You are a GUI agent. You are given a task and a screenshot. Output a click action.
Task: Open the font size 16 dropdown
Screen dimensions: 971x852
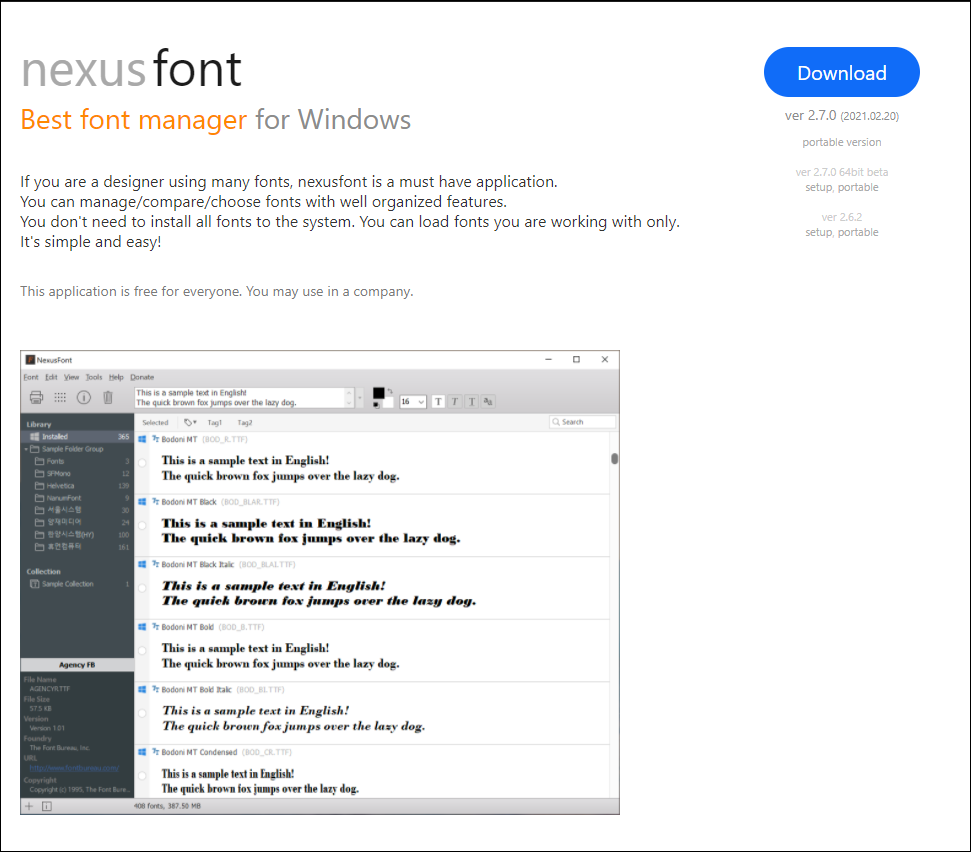coord(421,402)
